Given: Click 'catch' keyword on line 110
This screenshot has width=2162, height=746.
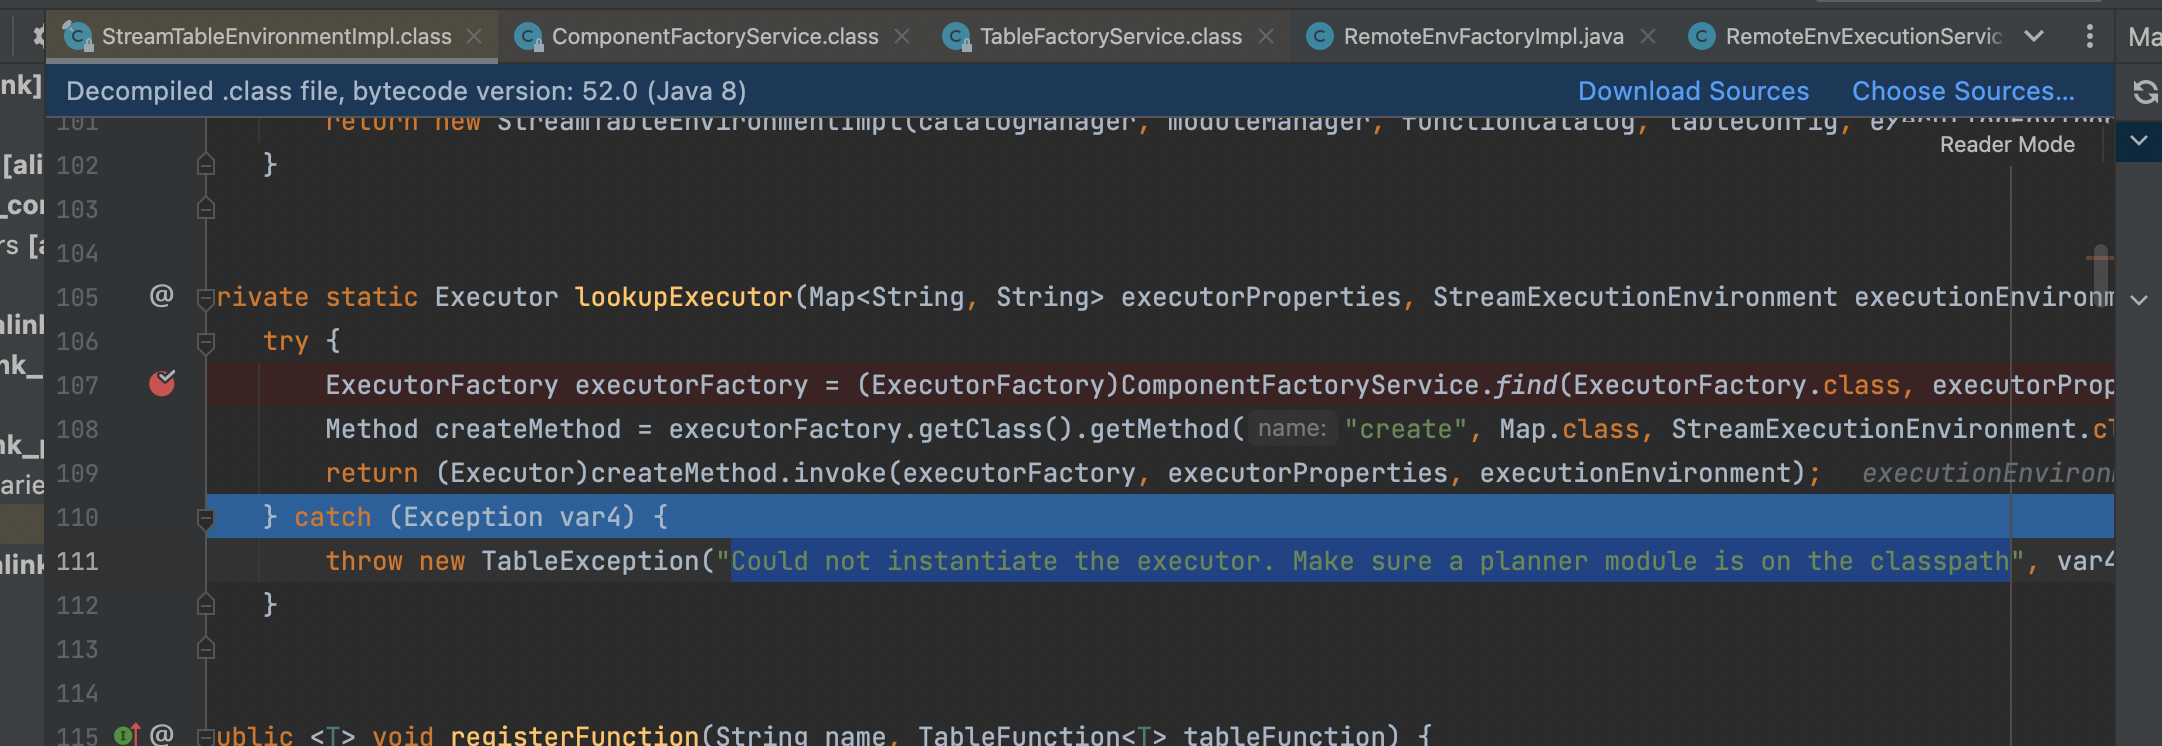Looking at the screenshot, I should (x=332, y=517).
